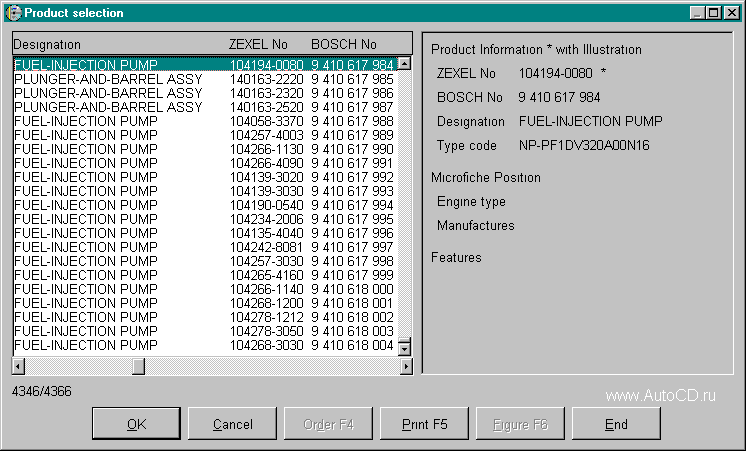746x451 pixels.
Task: Click the Print F5 button
Action: tap(424, 423)
